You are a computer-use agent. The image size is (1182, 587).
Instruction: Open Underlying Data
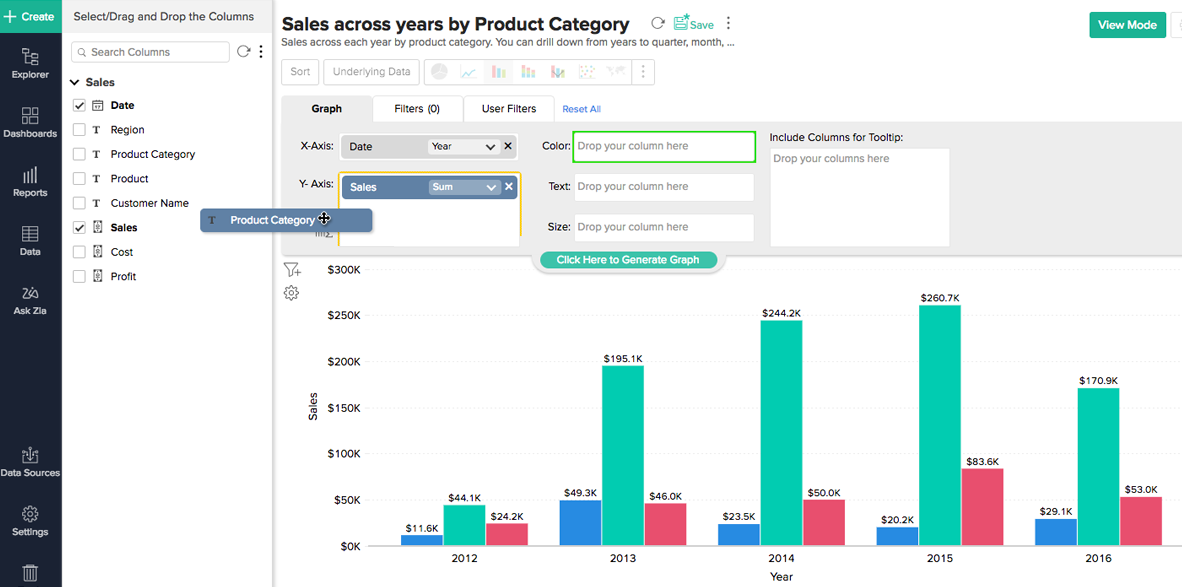coord(371,72)
